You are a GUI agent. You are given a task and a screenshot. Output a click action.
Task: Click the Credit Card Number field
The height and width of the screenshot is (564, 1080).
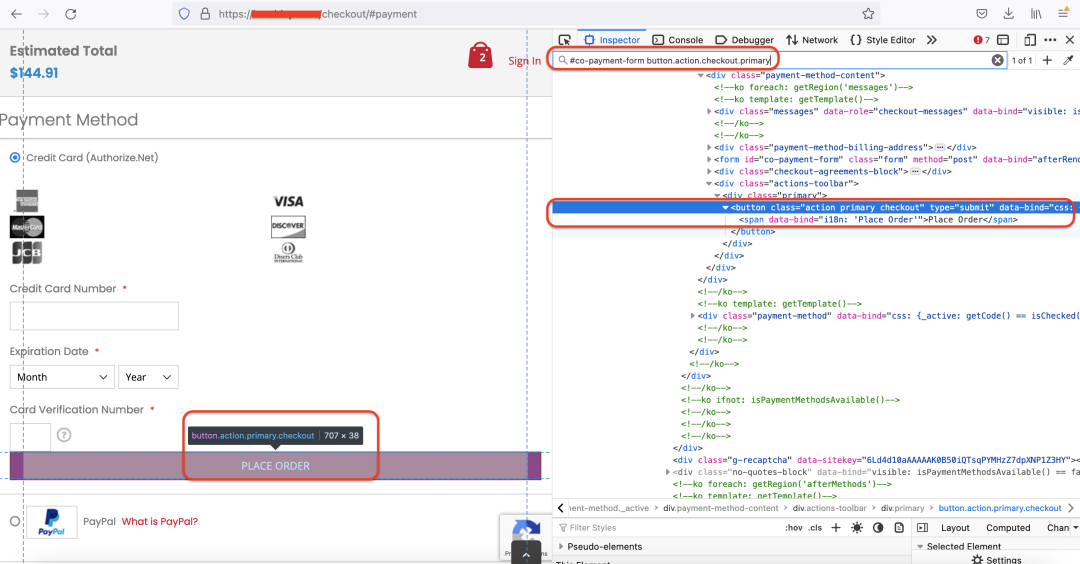pos(94,316)
